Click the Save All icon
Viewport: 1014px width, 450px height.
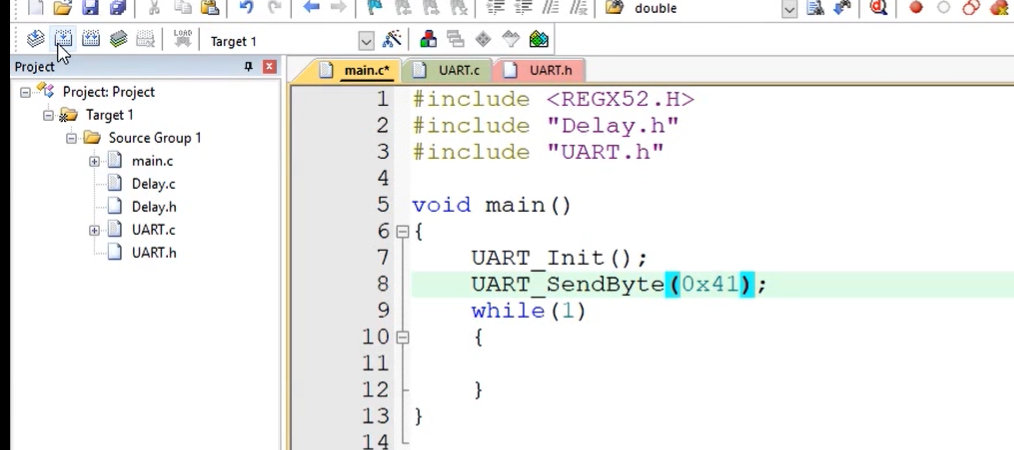click(x=118, y=7)
